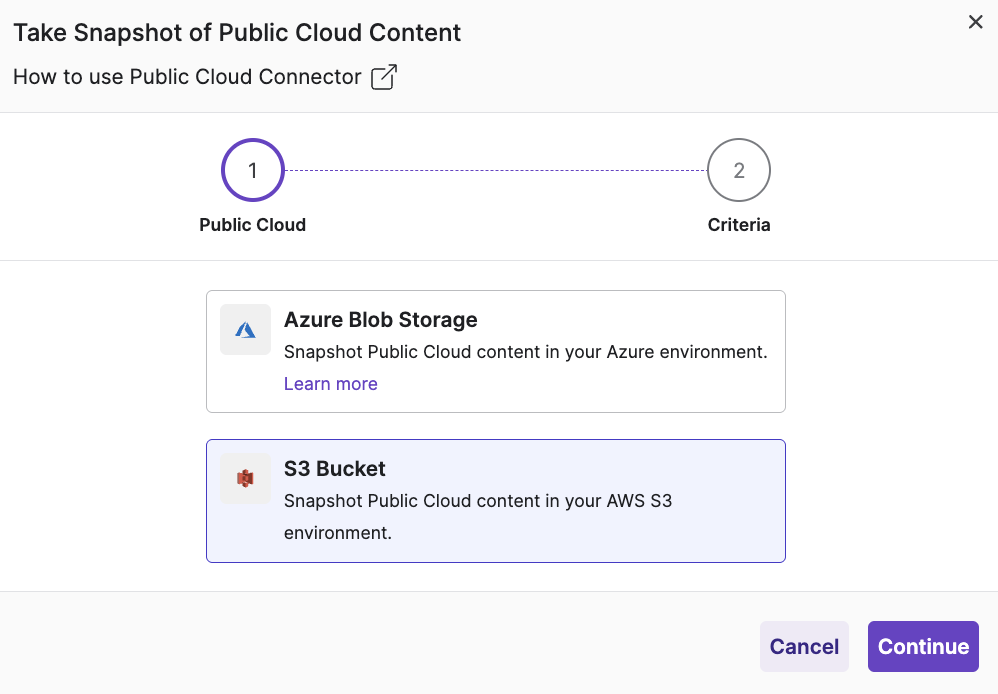The image size is (998, 694).
Task: Select the Azure Blob Storage card heading
Action: tap(381, 320)
